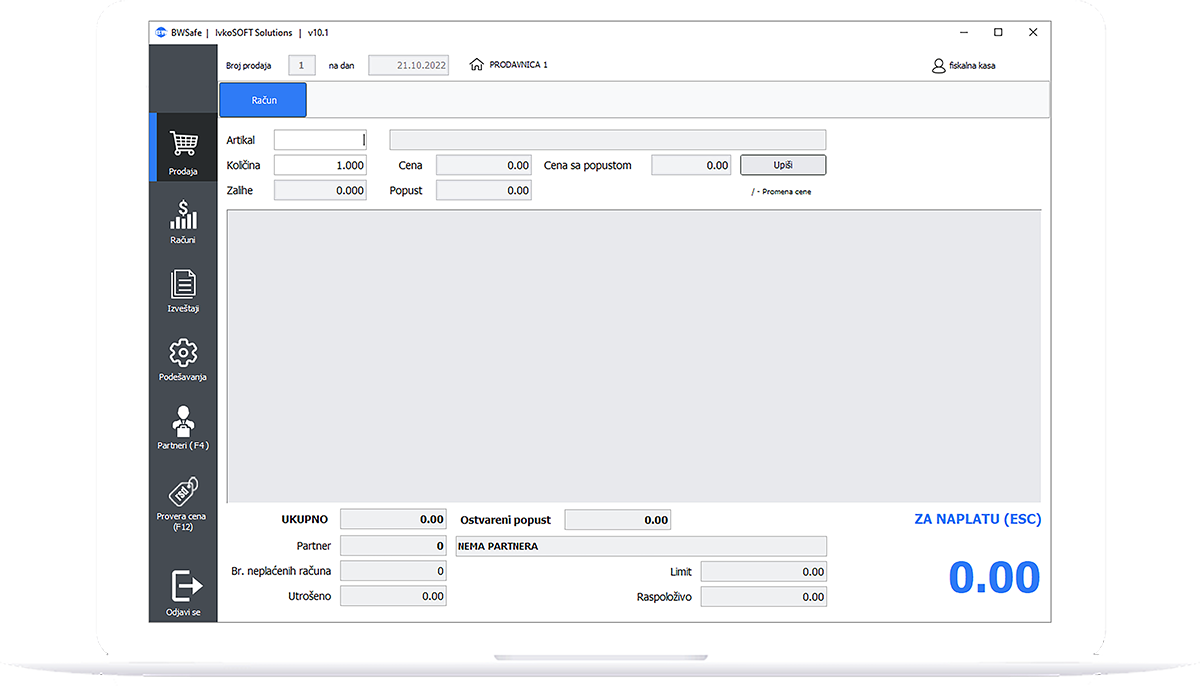Click the Količina quantity field

[x=320, y=165]
